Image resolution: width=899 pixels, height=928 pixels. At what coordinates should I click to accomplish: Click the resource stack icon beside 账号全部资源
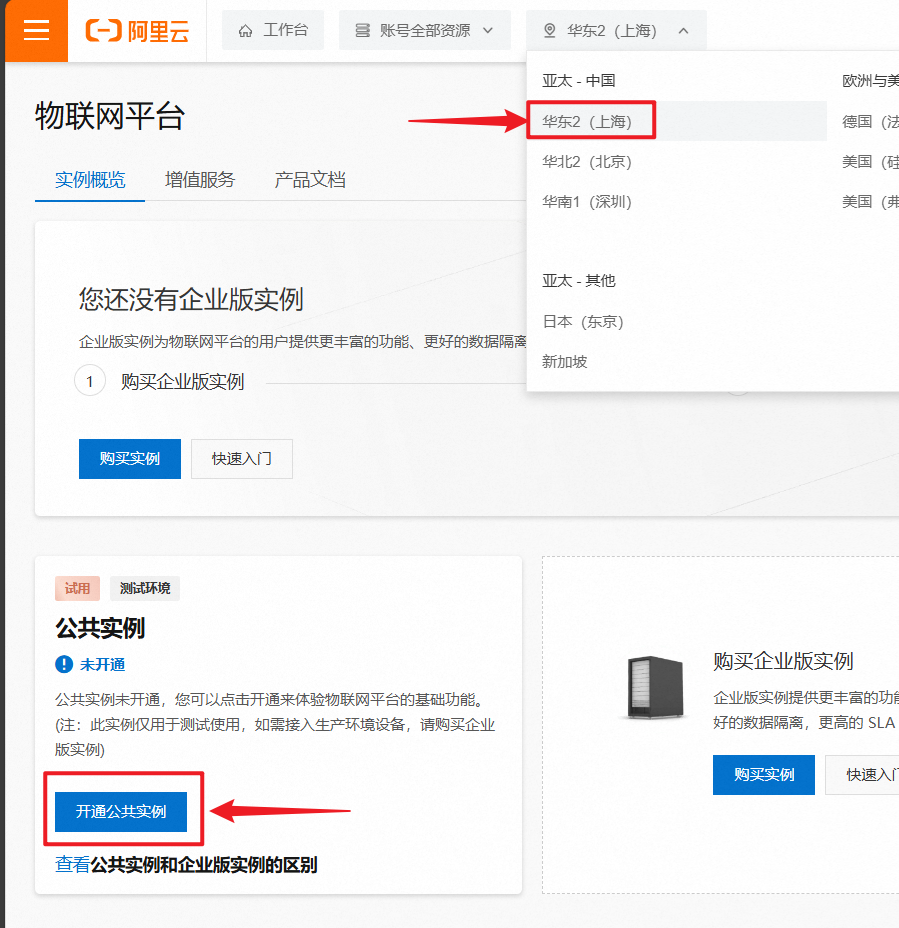coord(362,30)
